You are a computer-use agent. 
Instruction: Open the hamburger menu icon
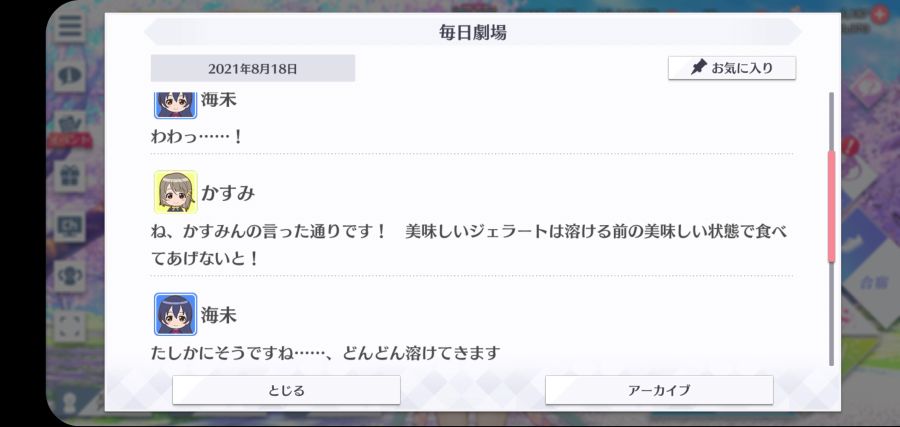[x=70, y=26]
